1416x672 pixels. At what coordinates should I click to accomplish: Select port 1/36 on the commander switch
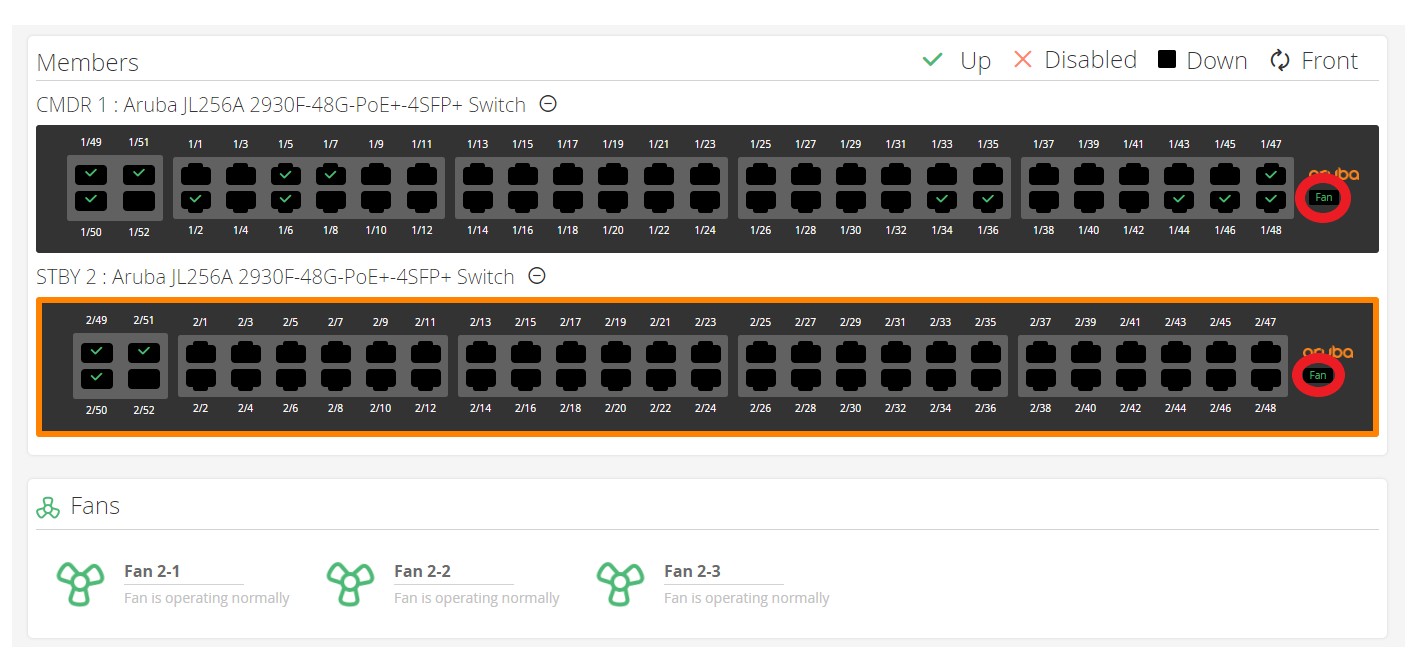click(x=987, y=200)
